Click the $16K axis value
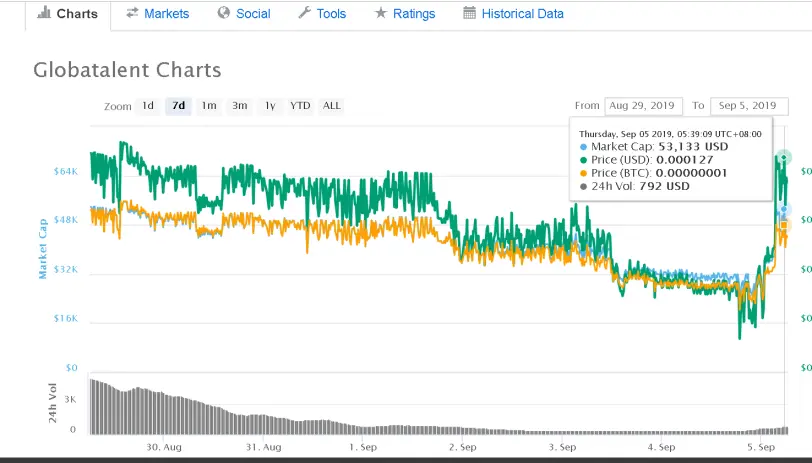812x463 pixels. [66, 318]
